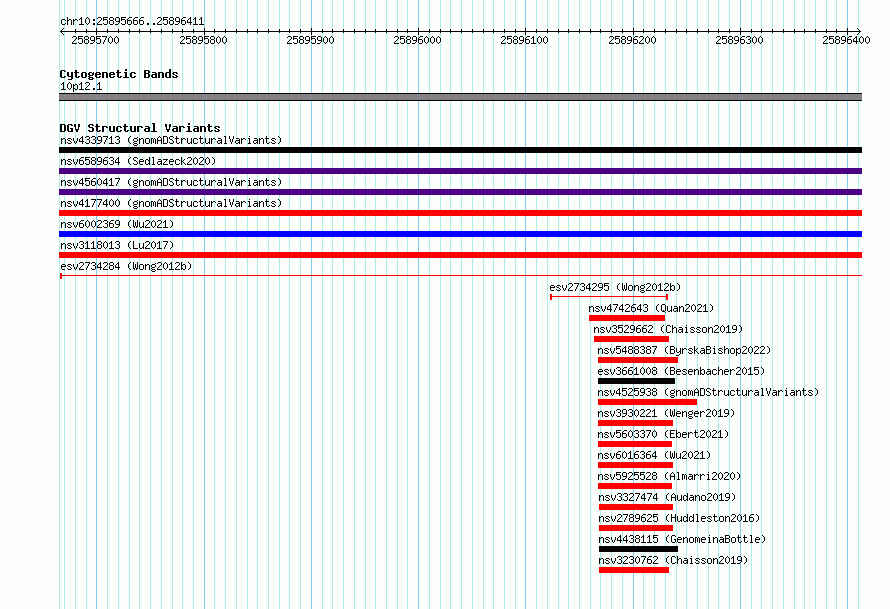The height and width of the screenshot is (609, 890).
Task: Open the nsv6589634 (Sedlazeck2020) variant label
Action: [138, 161]
